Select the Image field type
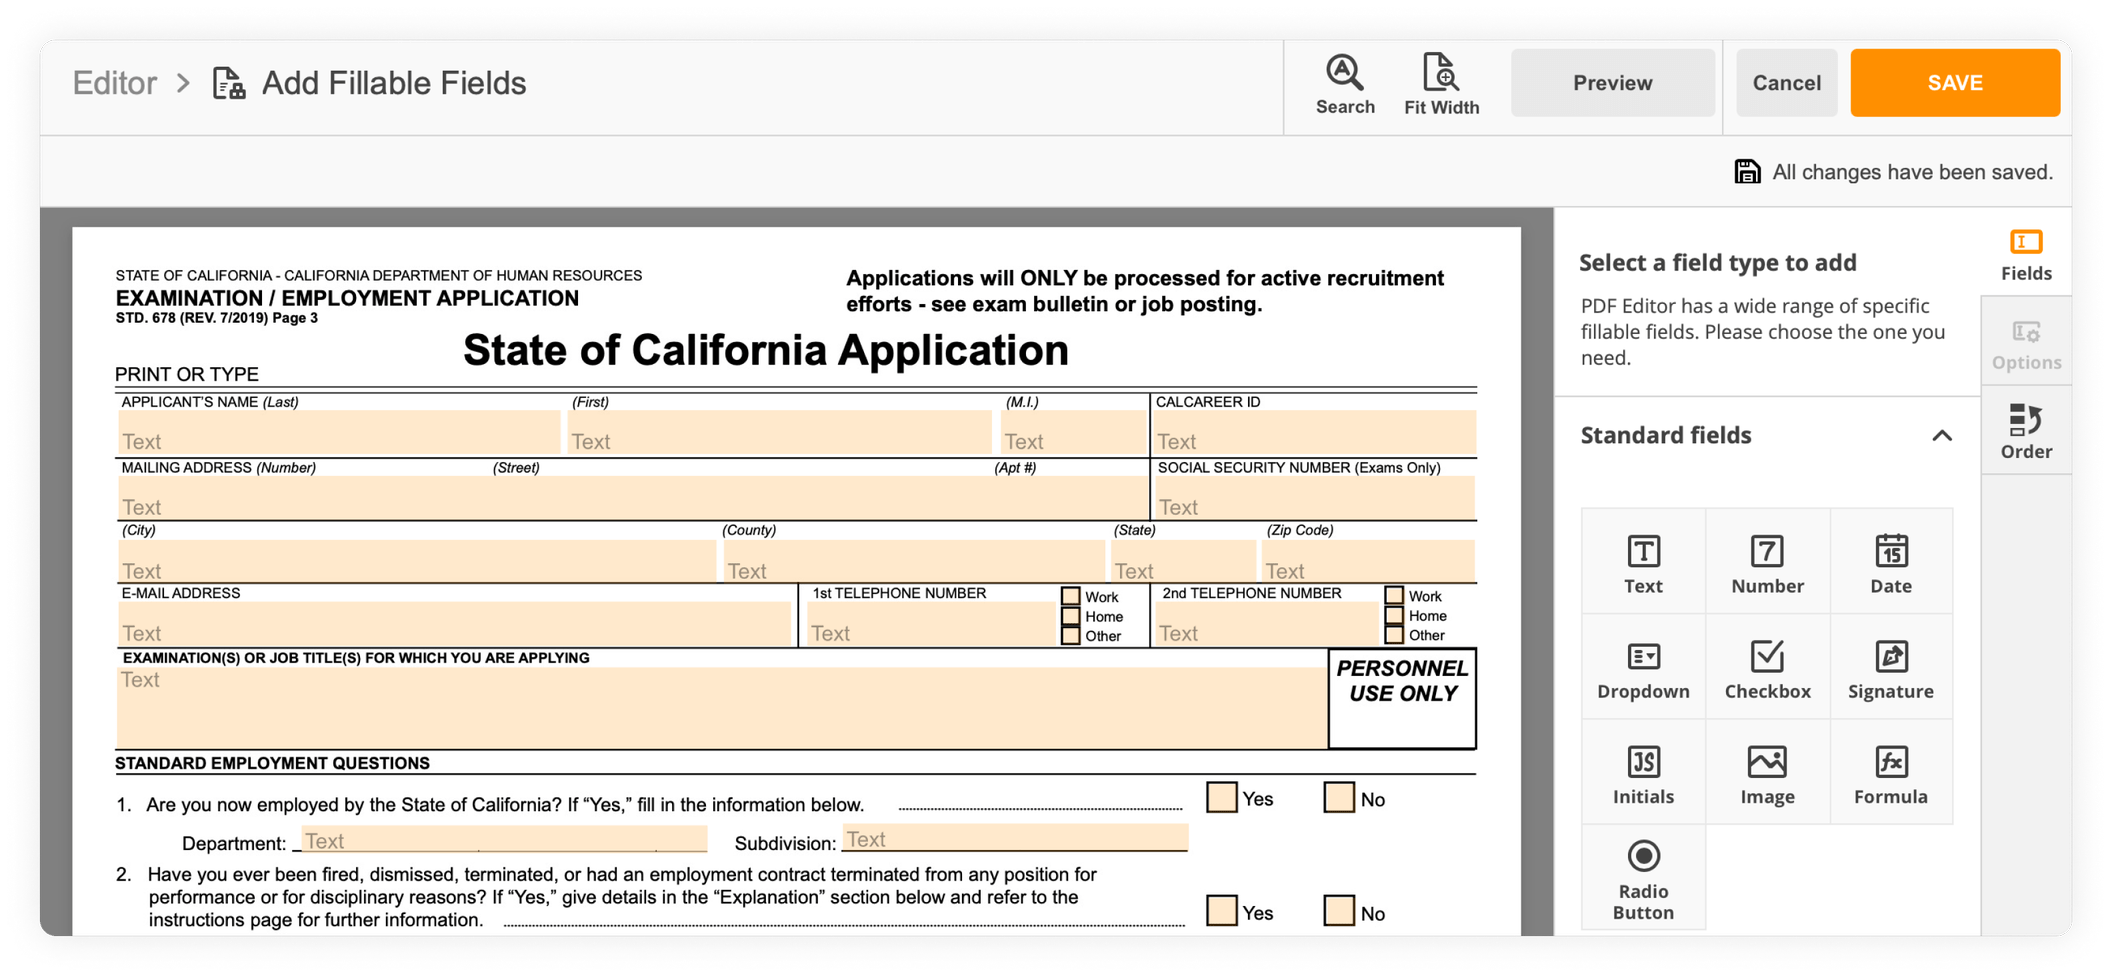The height and width of the screenshot is (976, 2112). click(1767, 773)
